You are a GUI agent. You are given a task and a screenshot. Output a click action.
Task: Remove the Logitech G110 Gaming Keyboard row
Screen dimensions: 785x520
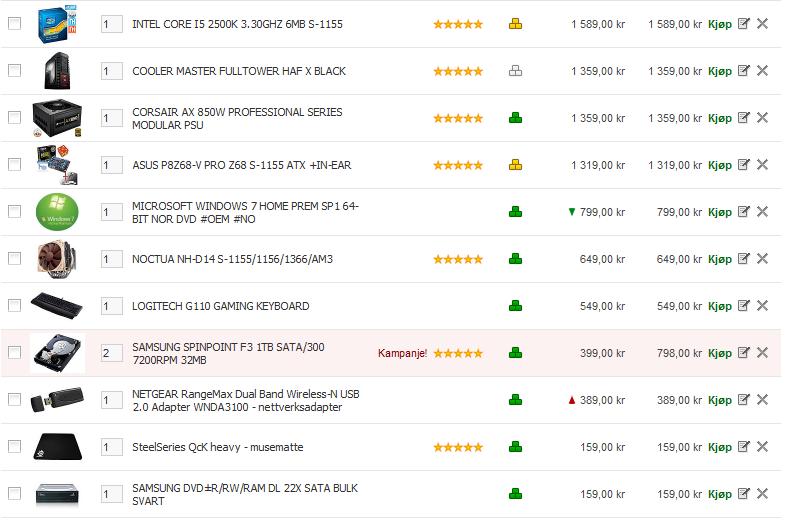(x=762, y=306)
